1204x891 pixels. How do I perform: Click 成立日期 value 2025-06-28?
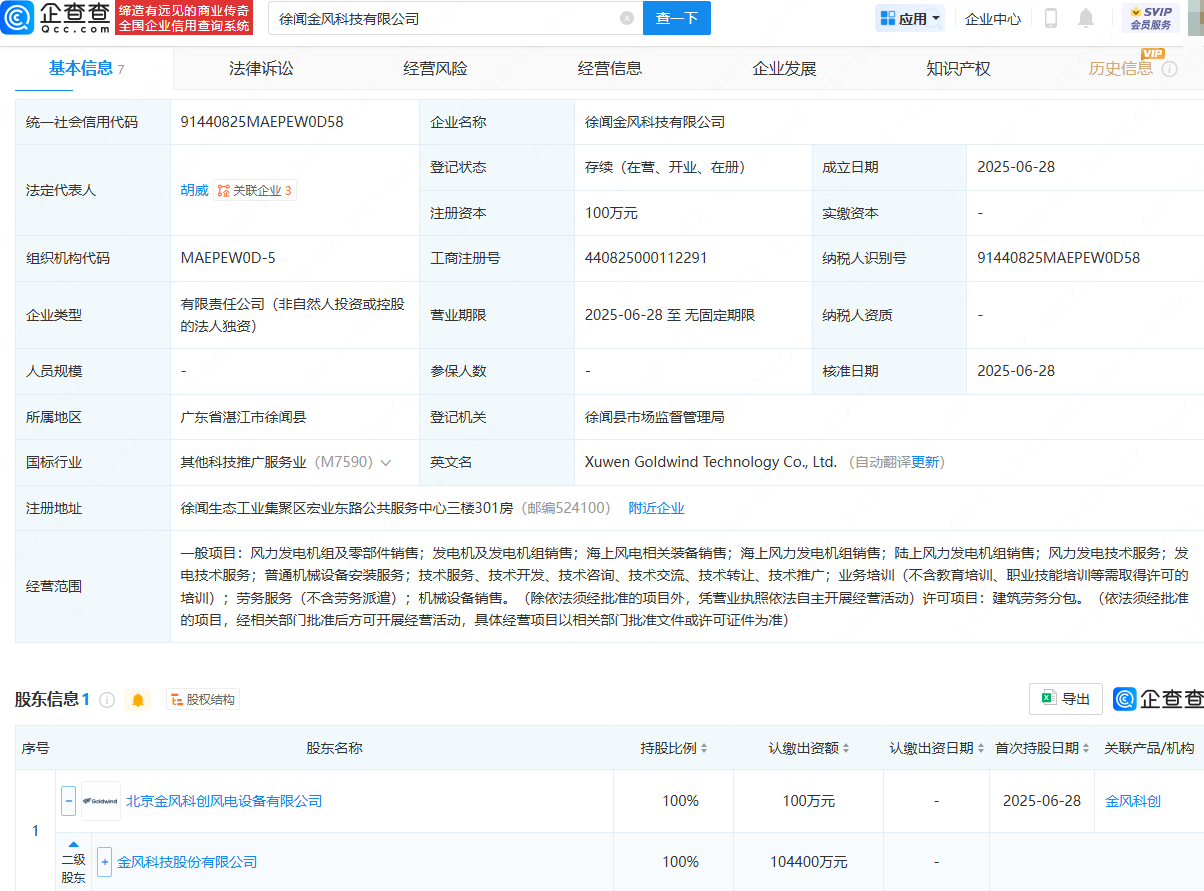click(1016, 167)
